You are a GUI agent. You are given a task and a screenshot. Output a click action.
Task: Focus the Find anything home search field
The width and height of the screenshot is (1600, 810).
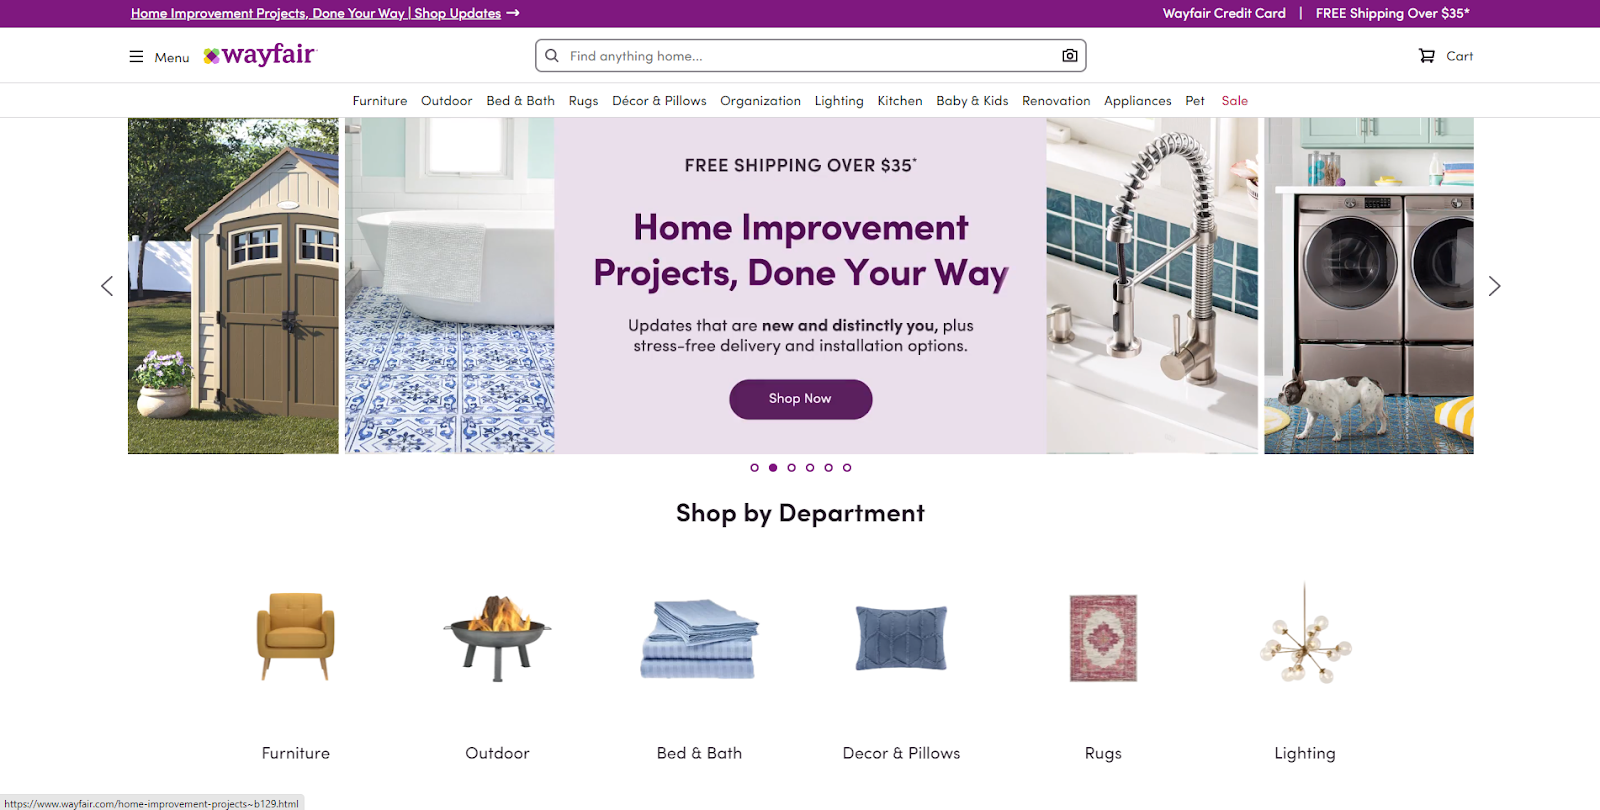(810, 56)
